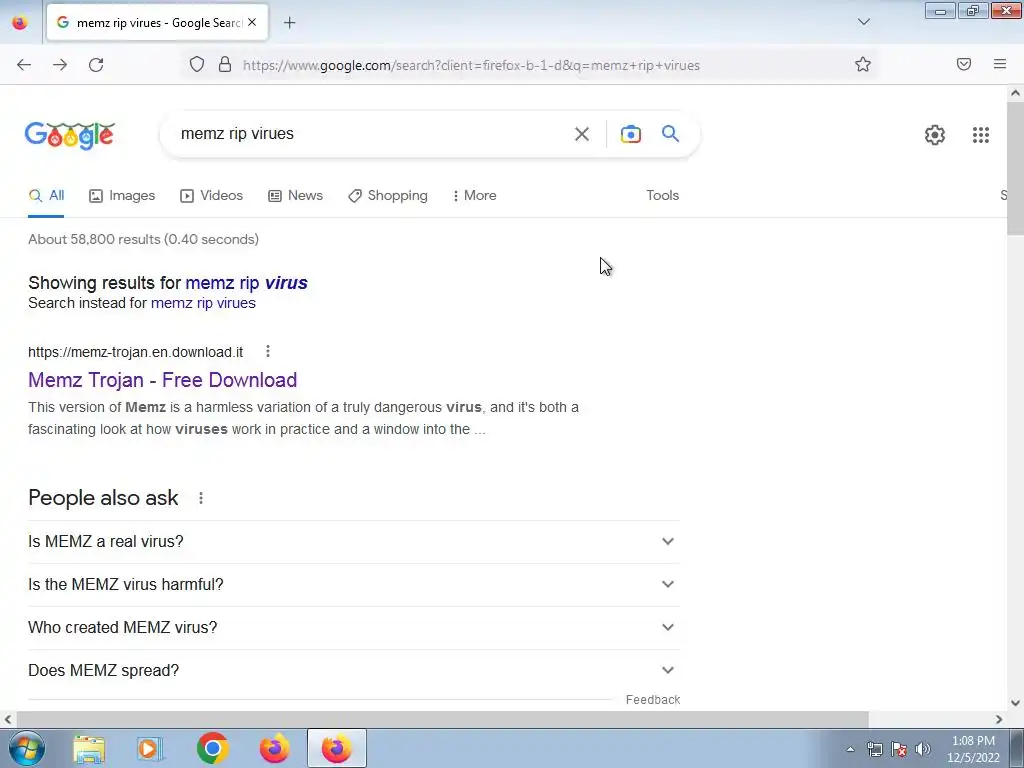Switch to Videos results tab
This screenshot has width=1024, height=768.
click(x=212, y=195)
